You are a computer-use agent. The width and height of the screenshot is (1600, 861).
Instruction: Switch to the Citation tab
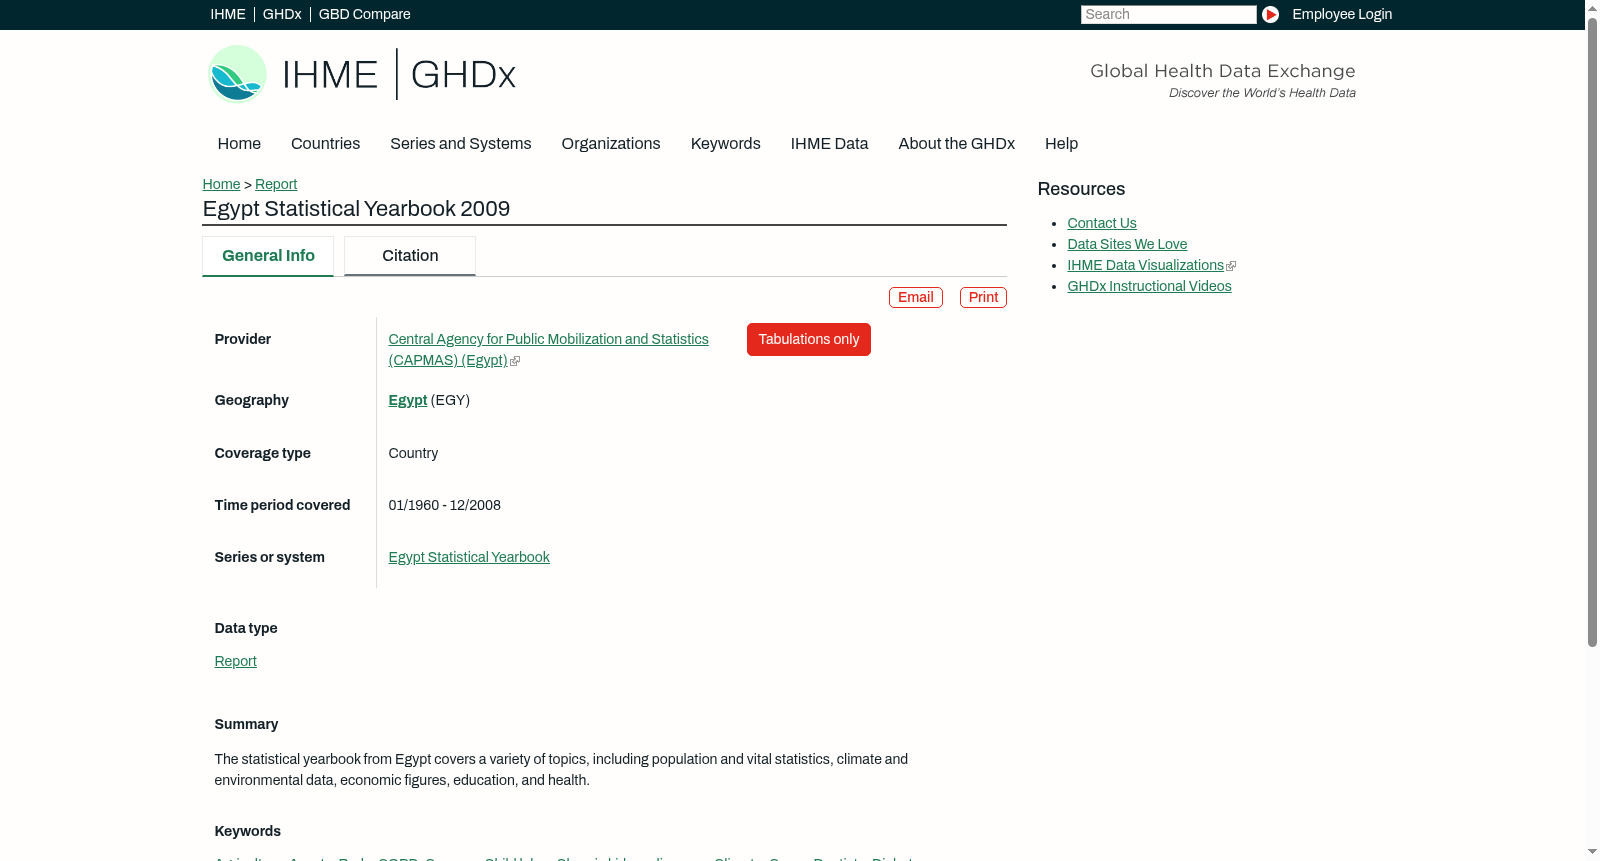click(410, 256)
